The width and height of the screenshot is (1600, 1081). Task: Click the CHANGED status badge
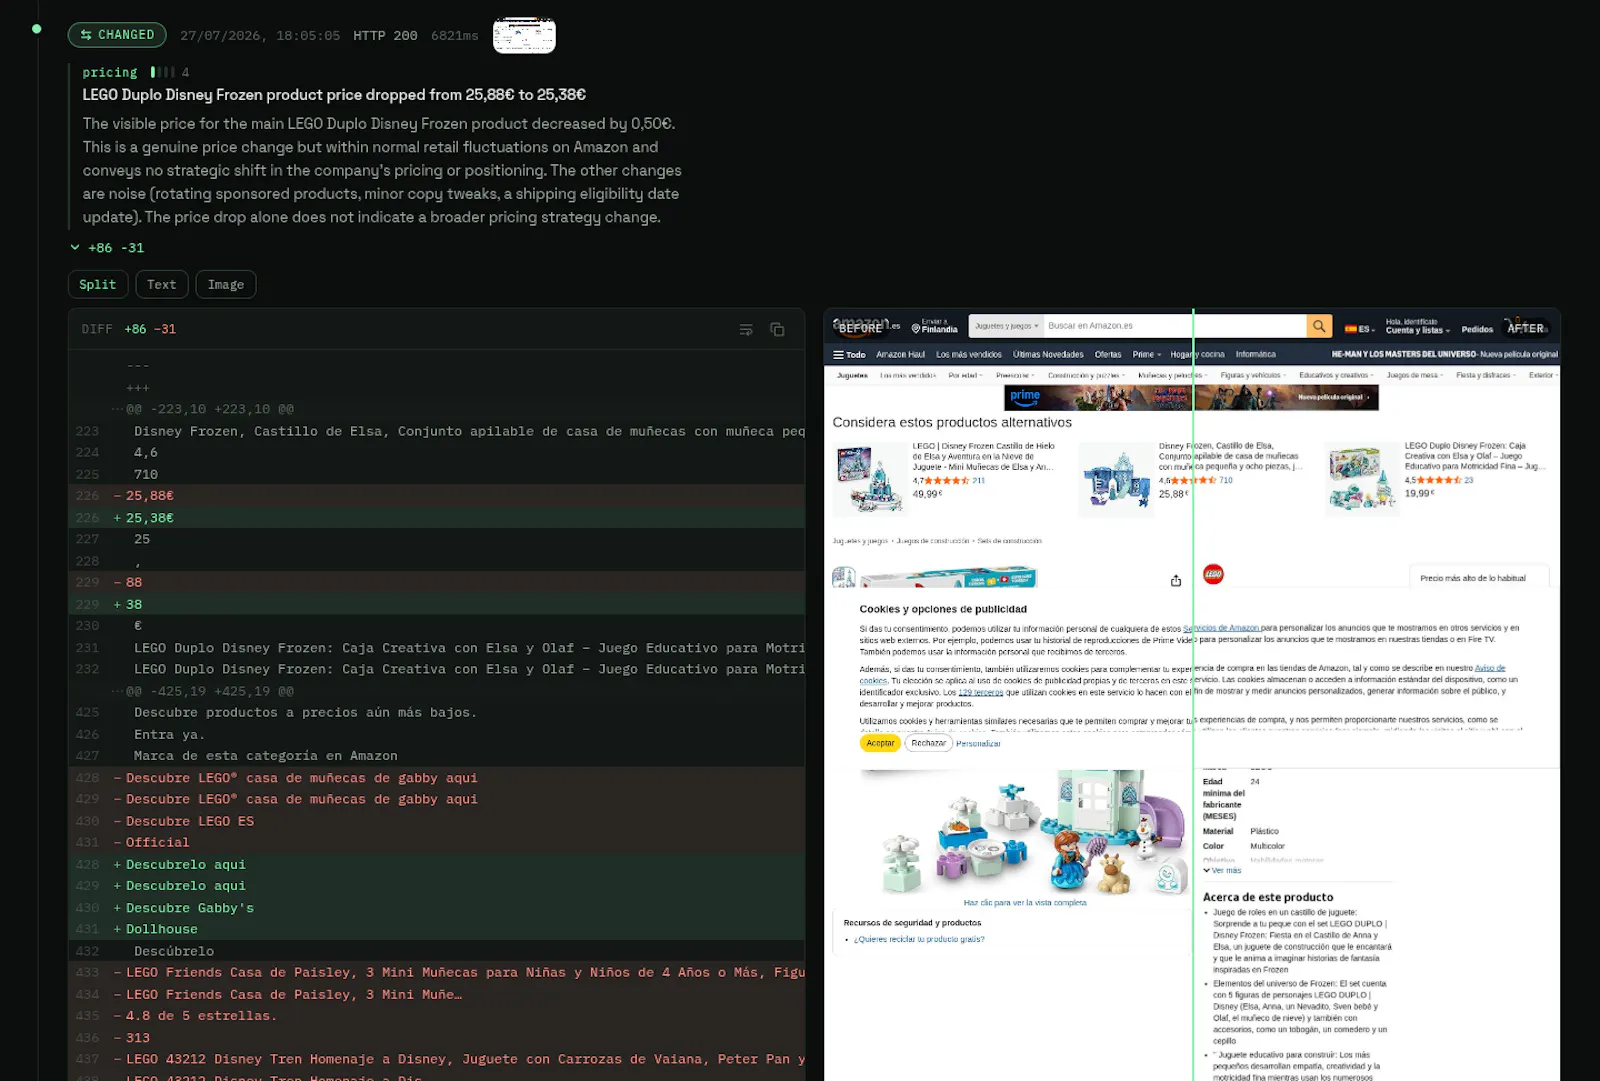(x=117, y=35)
